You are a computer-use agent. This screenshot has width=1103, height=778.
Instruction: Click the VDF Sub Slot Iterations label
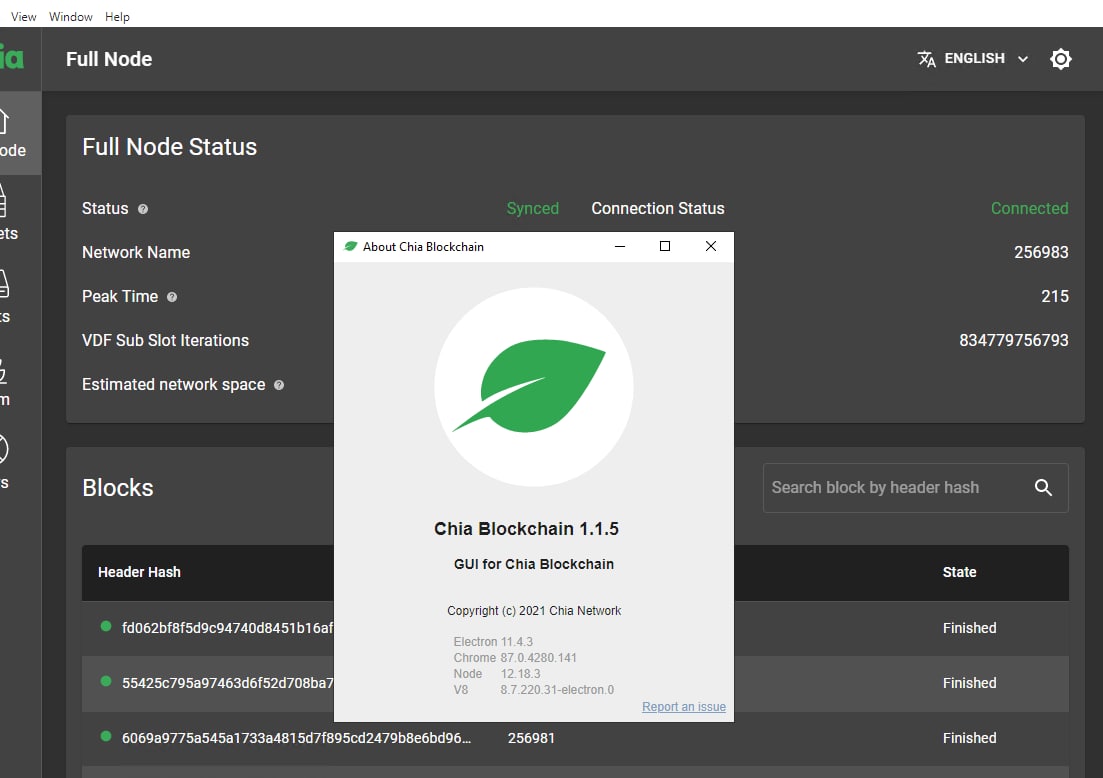pyautogui.click(x=165, y=340)
